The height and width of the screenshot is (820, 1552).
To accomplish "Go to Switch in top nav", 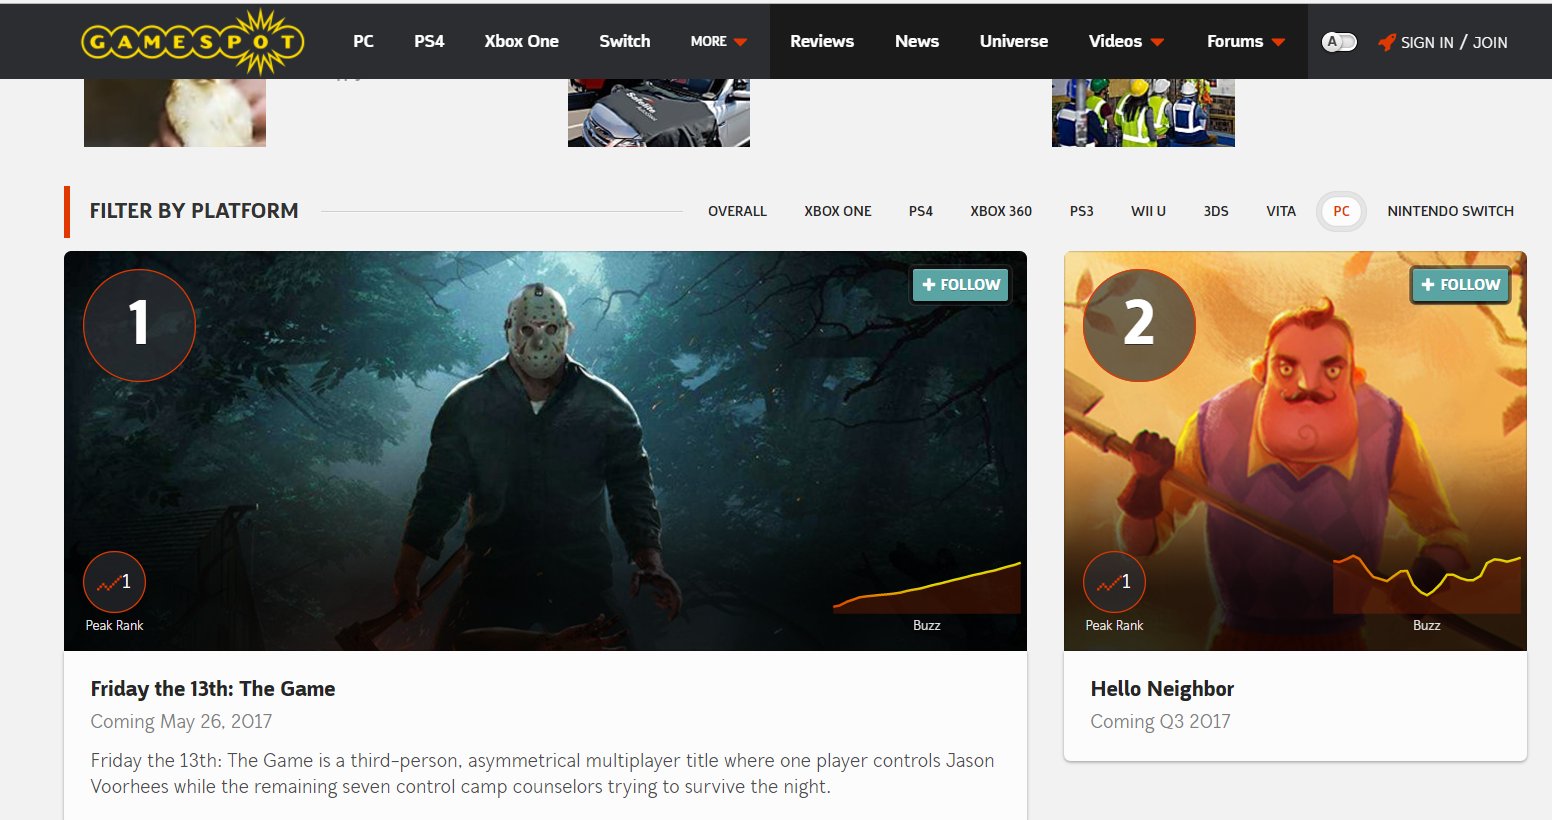I will tap(624, 41).
